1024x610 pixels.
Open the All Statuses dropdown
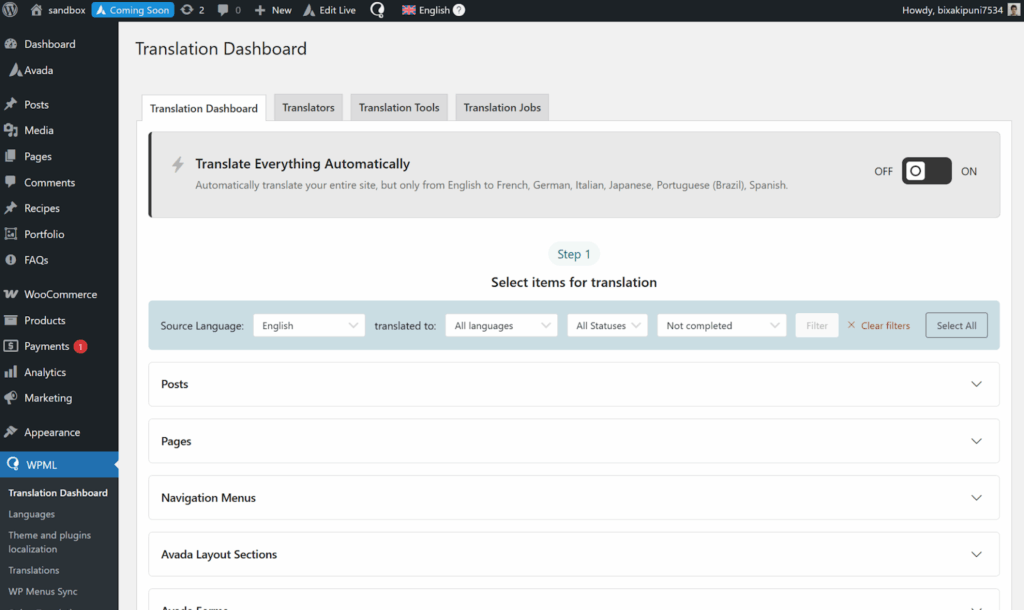[x=607, y=325]
